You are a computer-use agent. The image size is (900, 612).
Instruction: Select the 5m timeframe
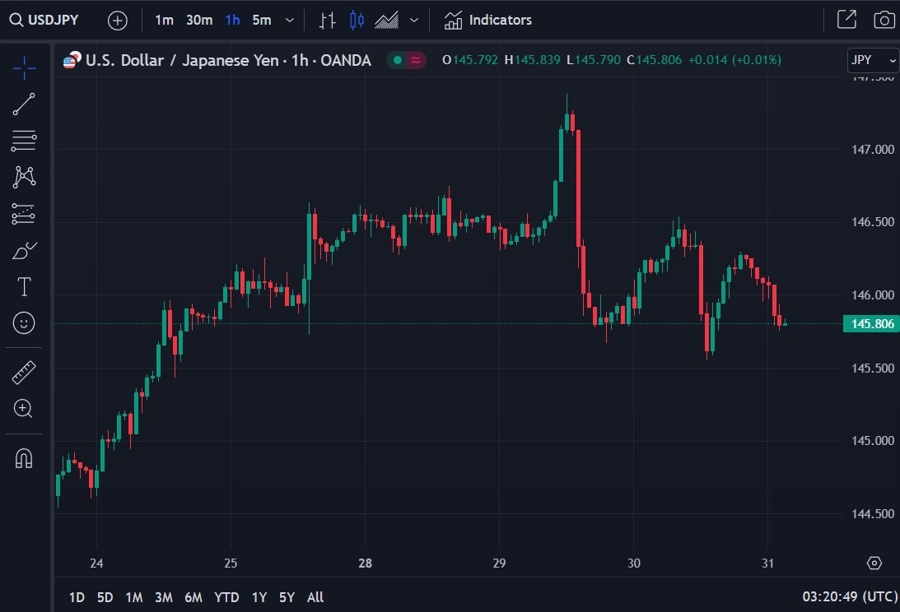(262, 20)
